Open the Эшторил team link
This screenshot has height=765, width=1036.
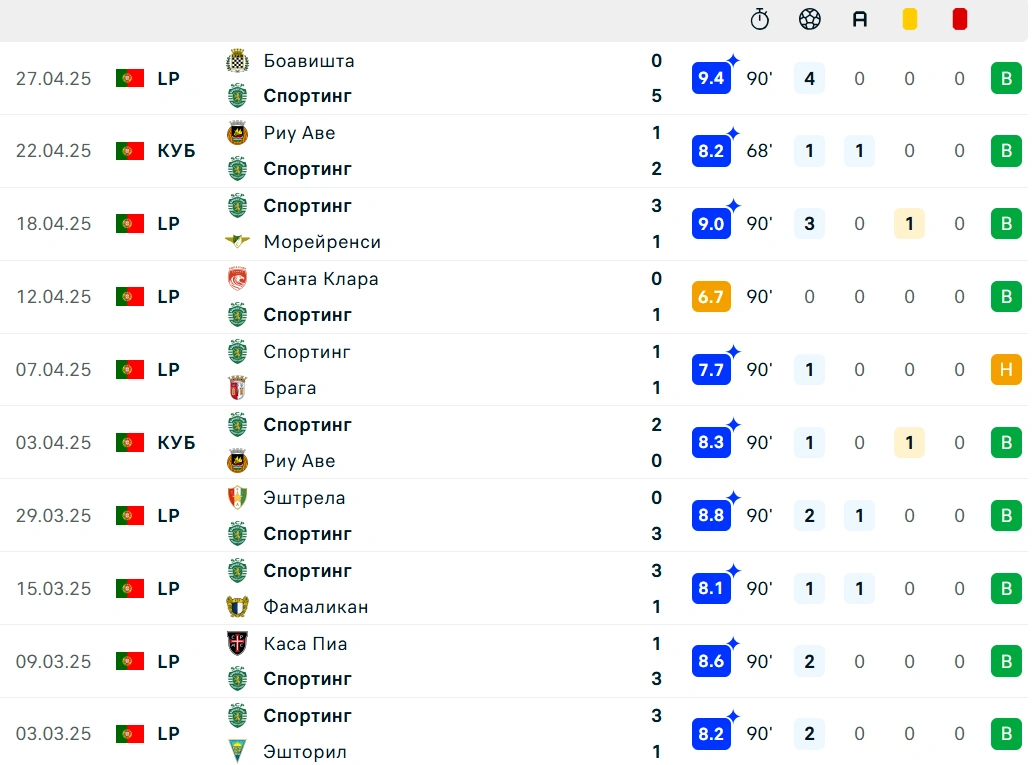point(305,752)
